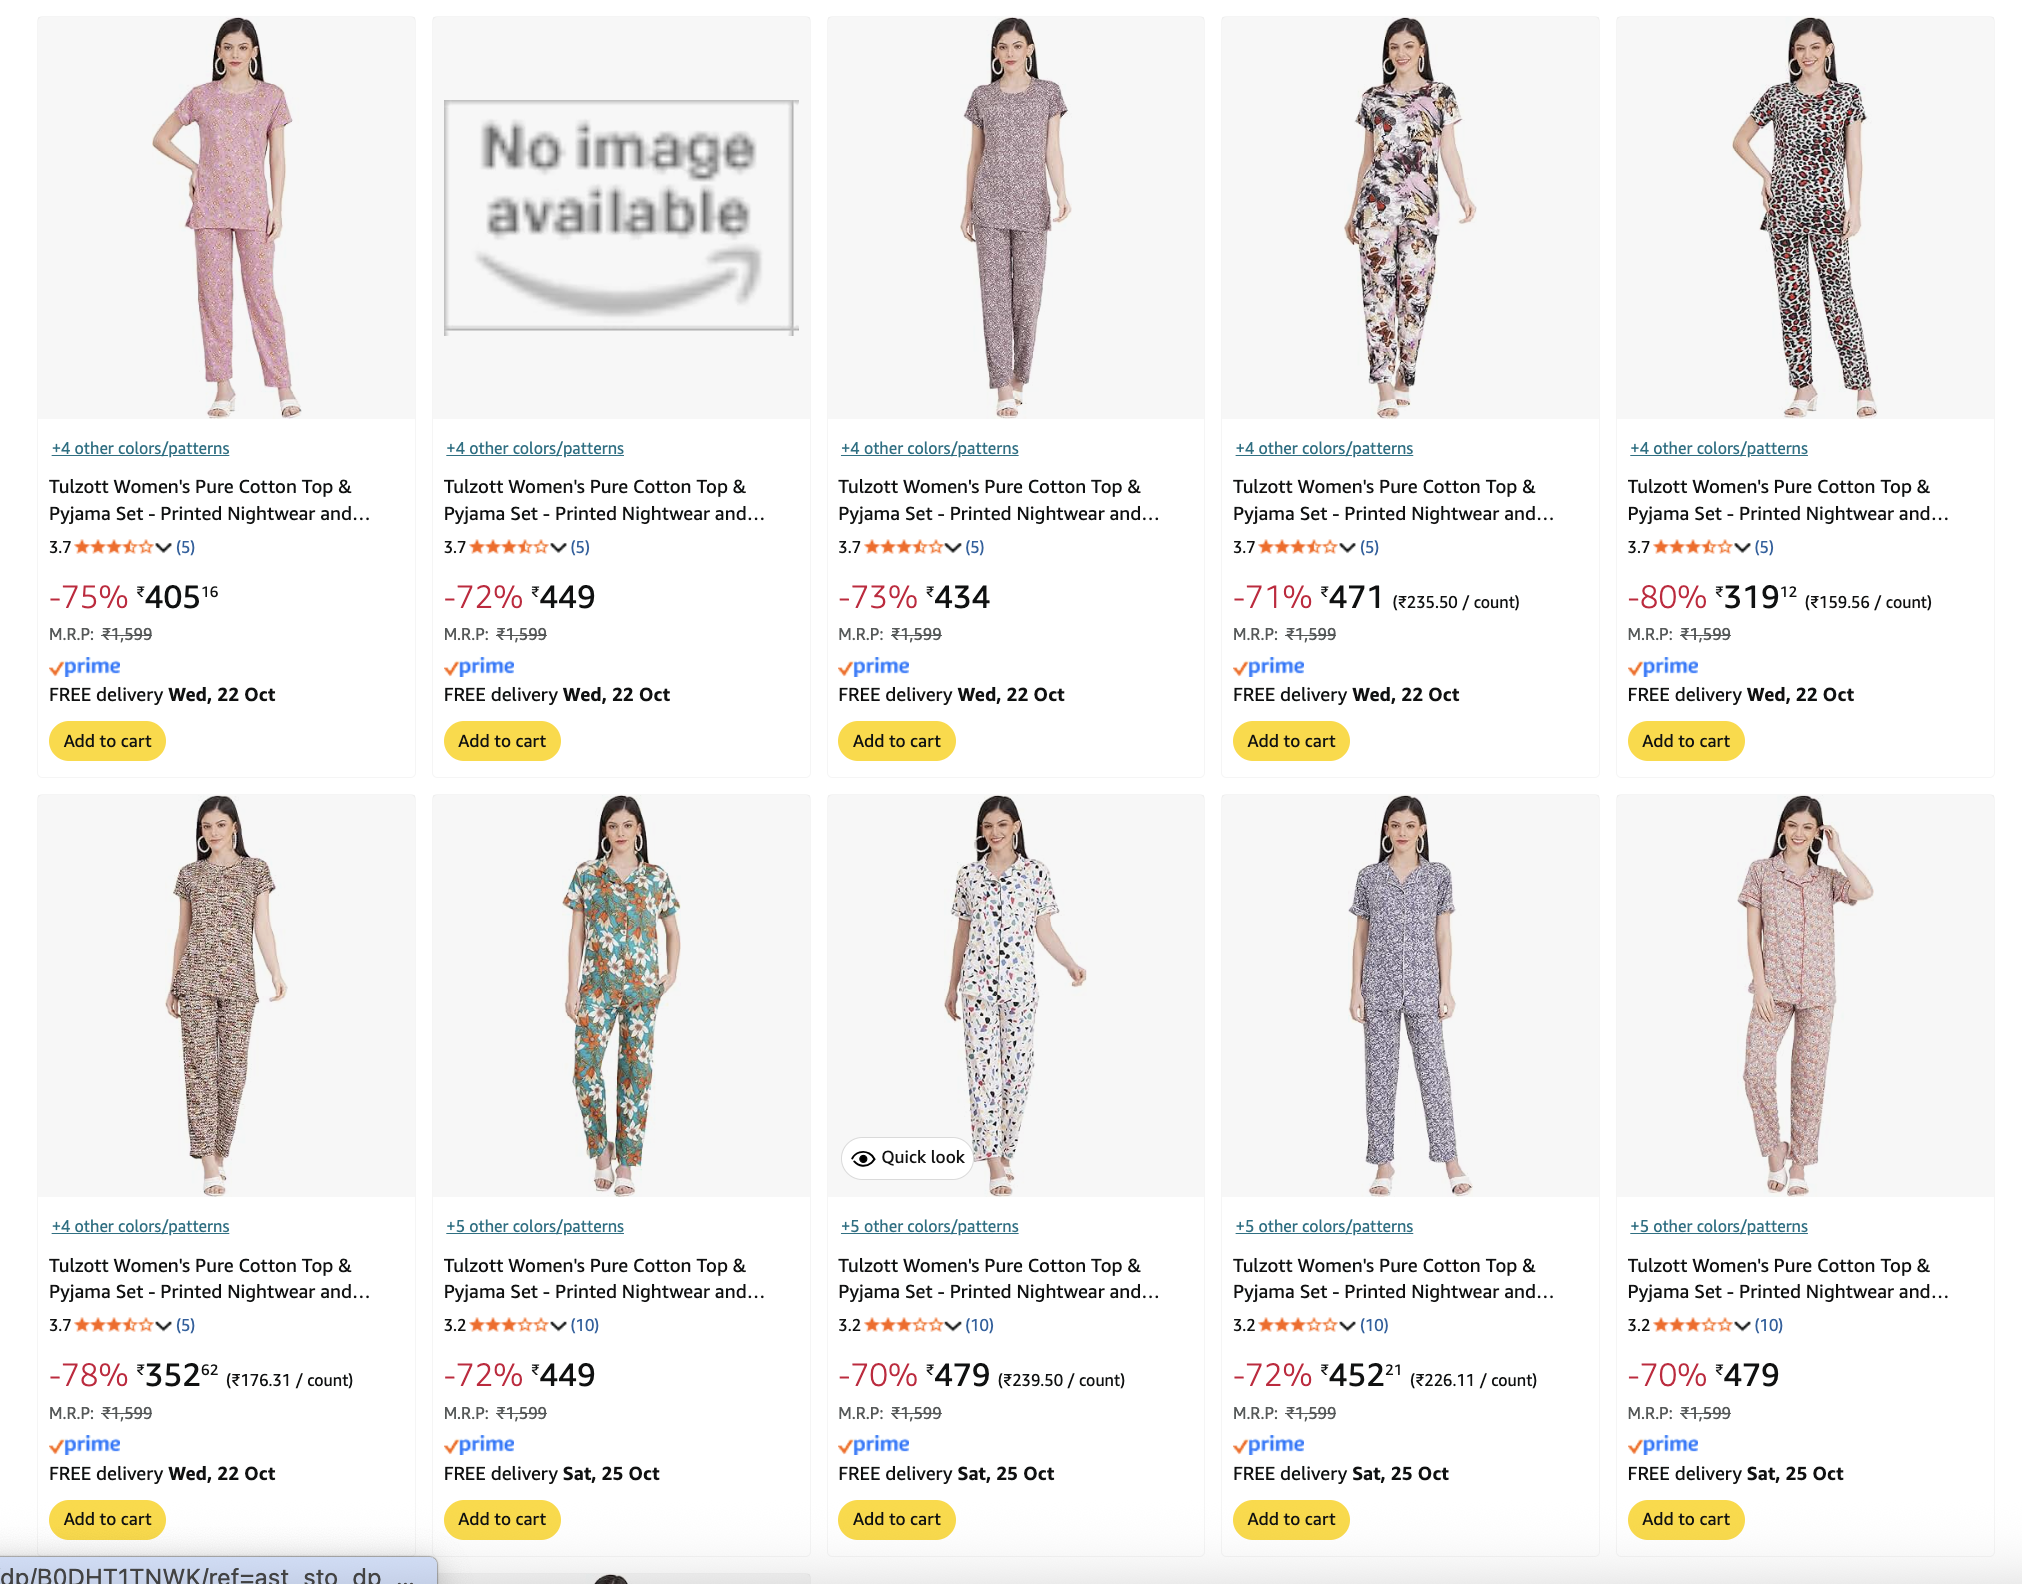Open the 5 reviews link of the ₹405 set
Image resolution: width=2022 pixels, height=1584 pixels.
(186, 547)
